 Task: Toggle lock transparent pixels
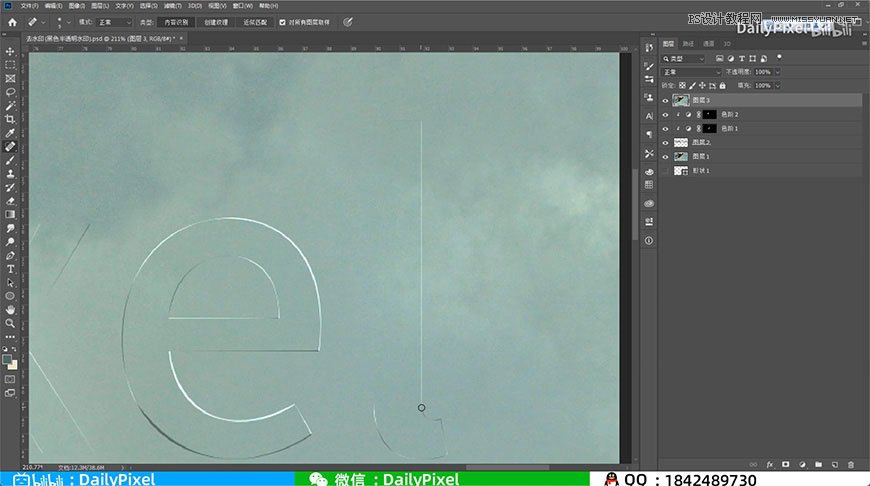point(682,85)
